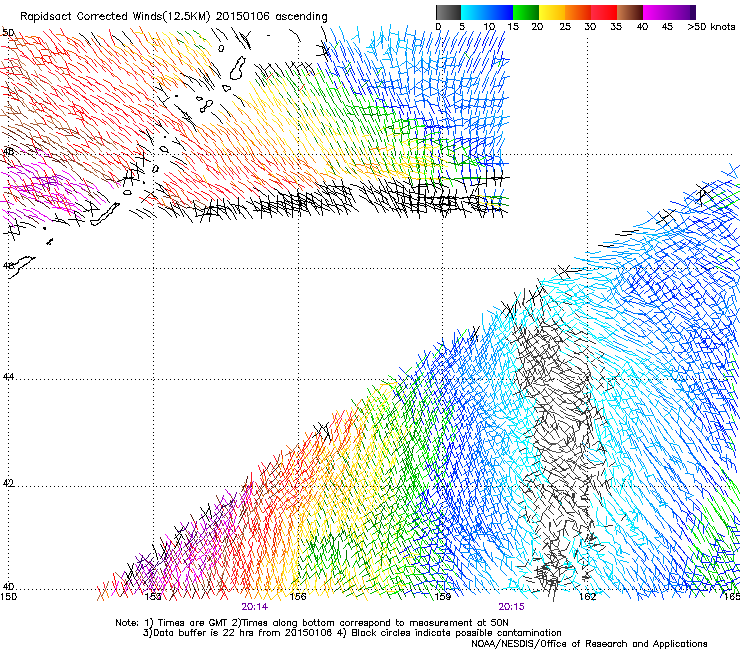Click the yellow 20-25 knots legend swatch

pos(552,12)
